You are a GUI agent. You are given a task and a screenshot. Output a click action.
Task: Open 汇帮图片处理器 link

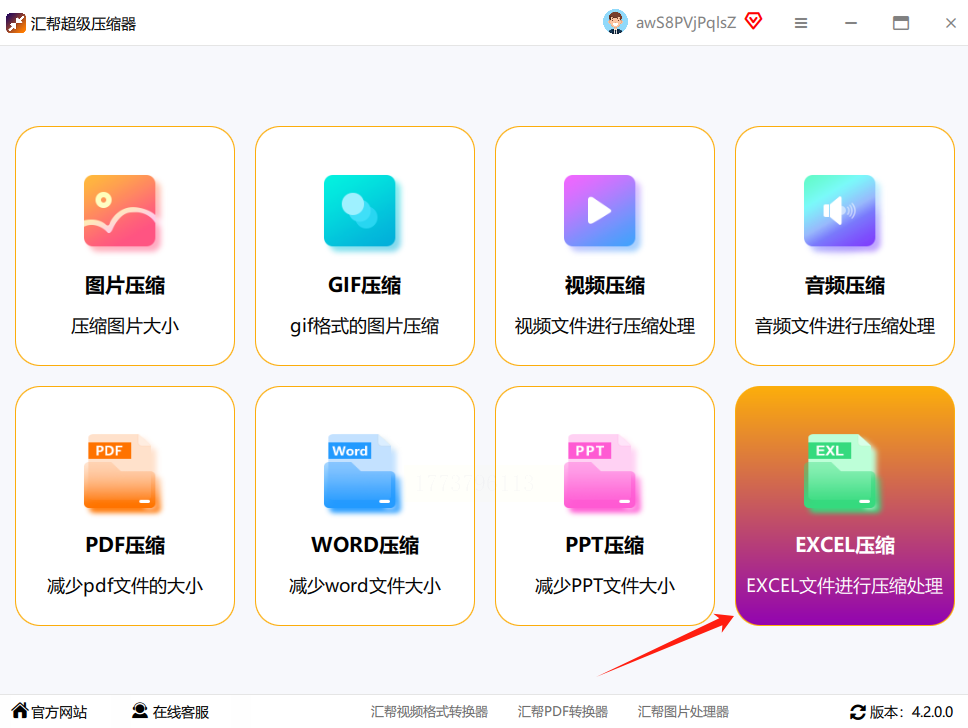tap(683, 712)
